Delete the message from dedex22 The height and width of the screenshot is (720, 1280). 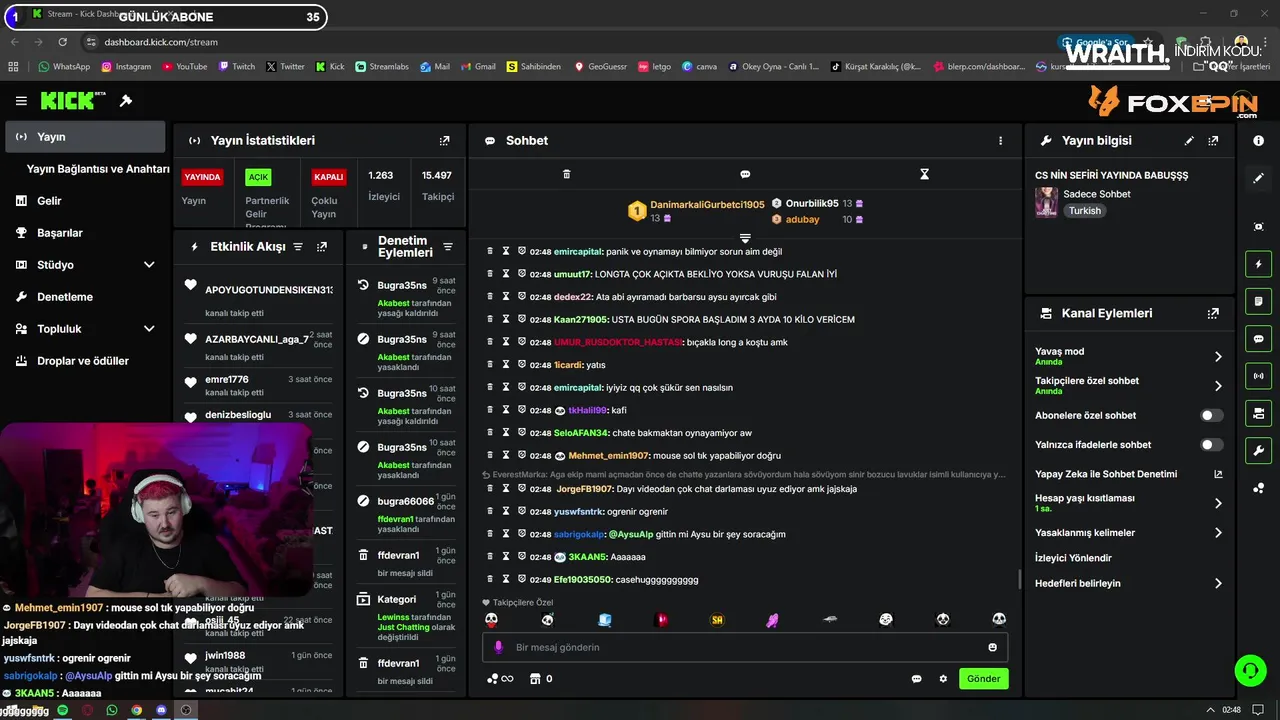pos(490,297)
